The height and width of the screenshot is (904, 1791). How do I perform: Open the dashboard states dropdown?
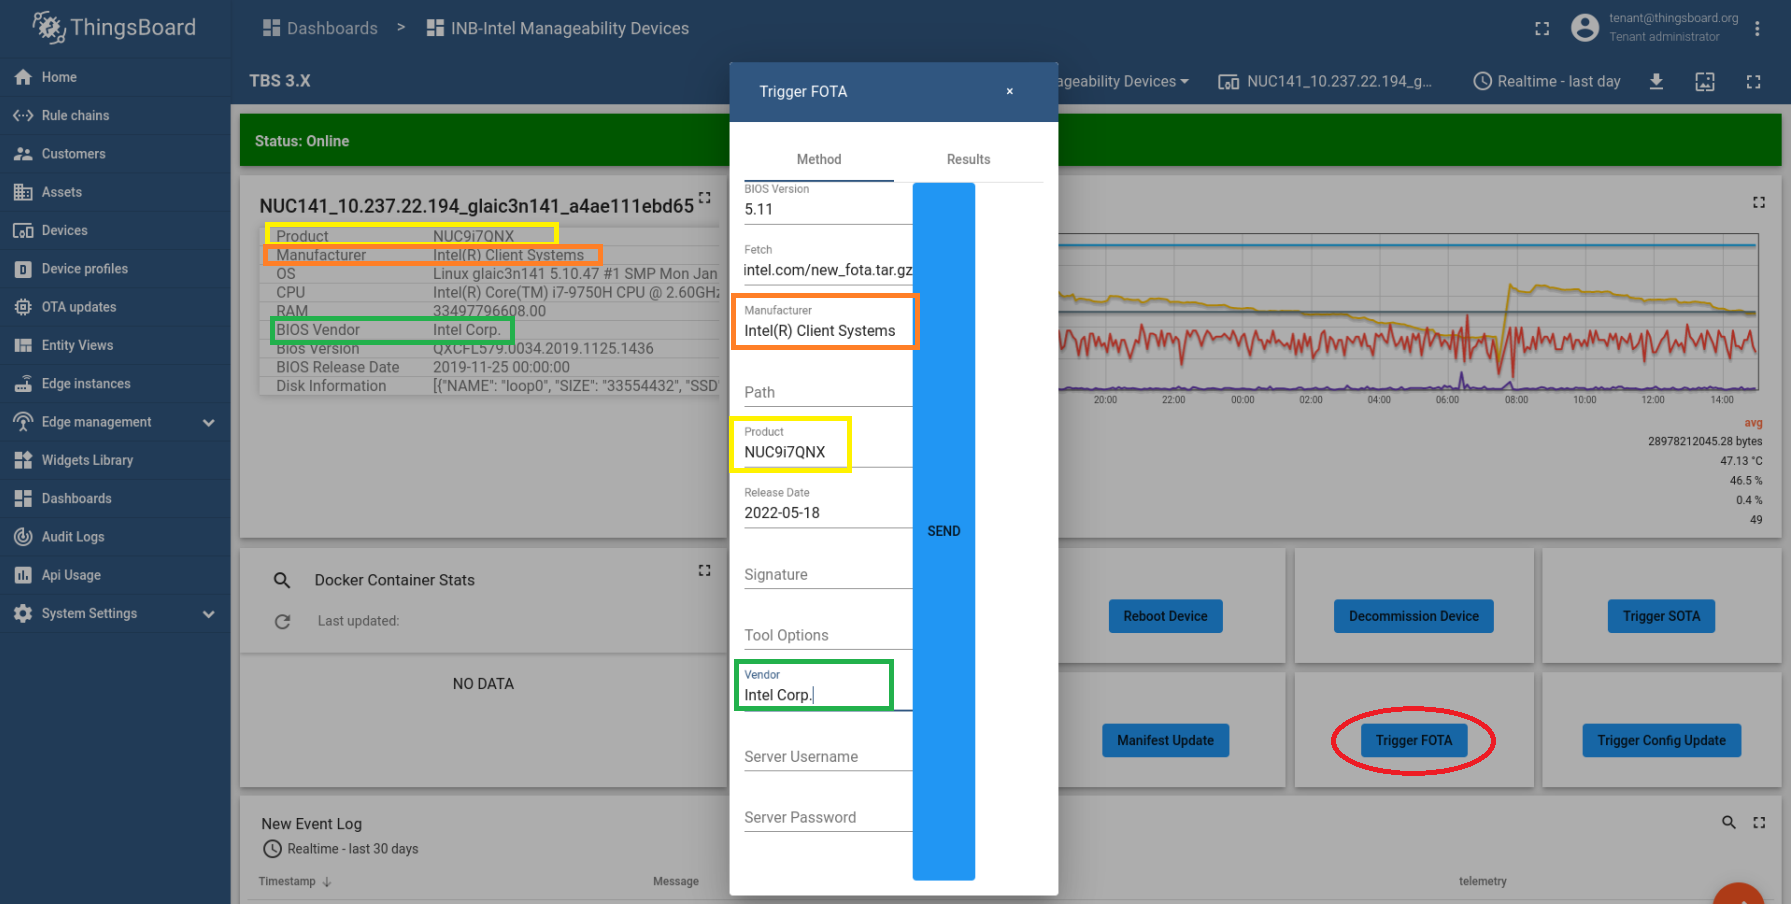coord(1124,82)
